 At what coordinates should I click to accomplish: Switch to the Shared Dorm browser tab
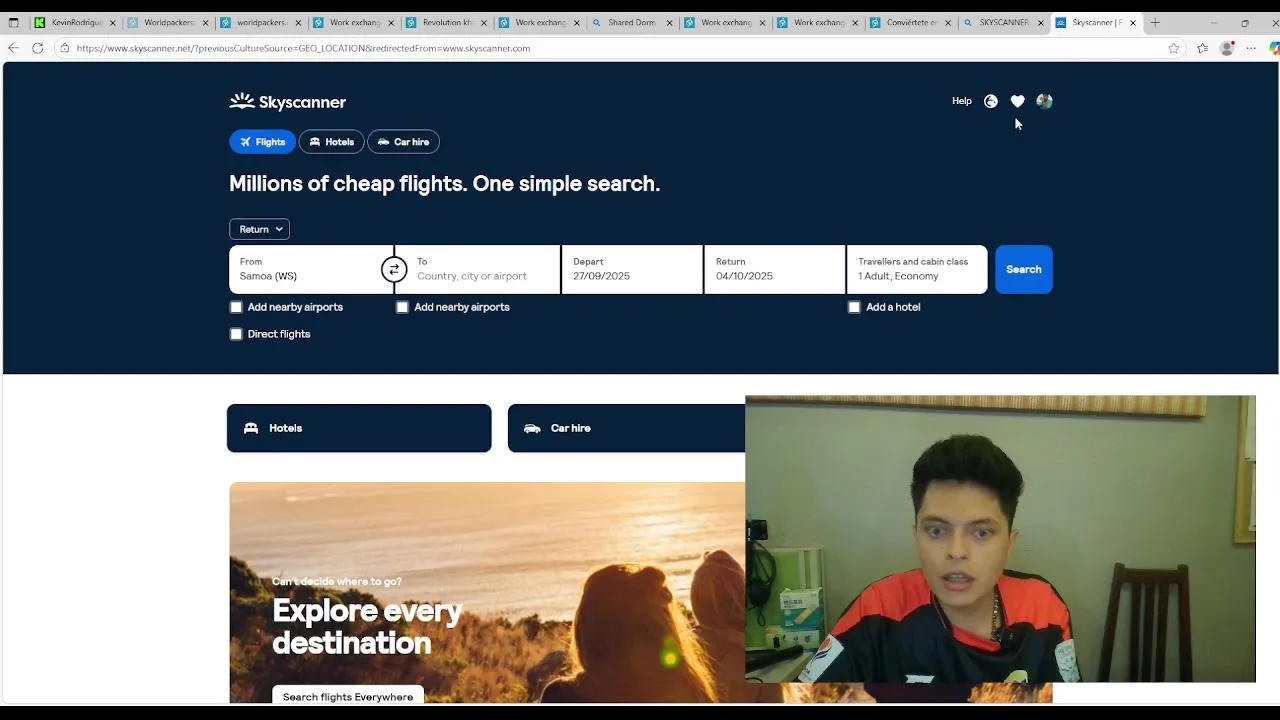[x=632, y=22]
